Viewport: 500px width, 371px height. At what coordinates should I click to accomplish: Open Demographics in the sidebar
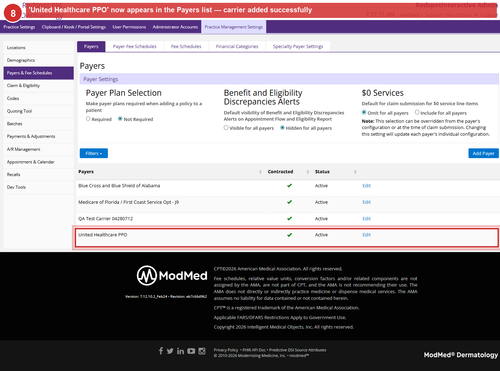click(39, 60)
